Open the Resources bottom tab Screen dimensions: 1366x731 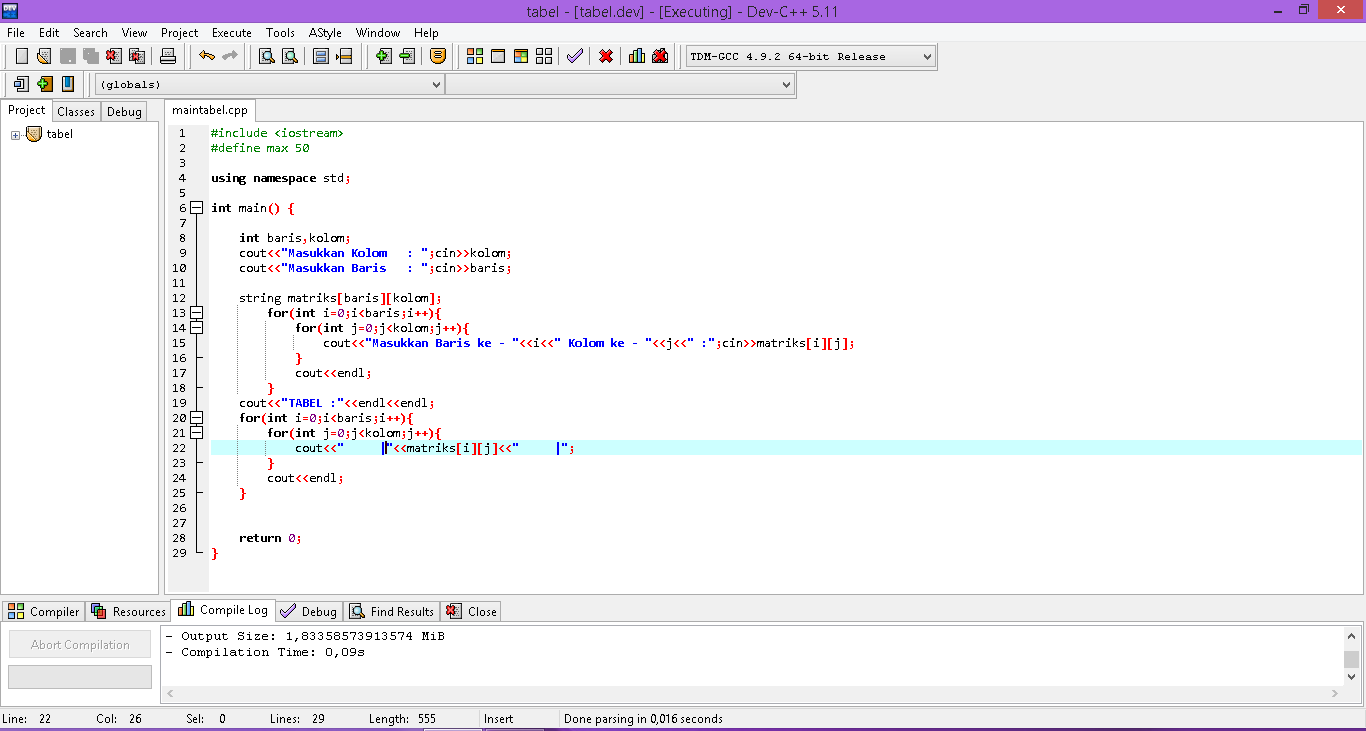[x=128, y=611]
